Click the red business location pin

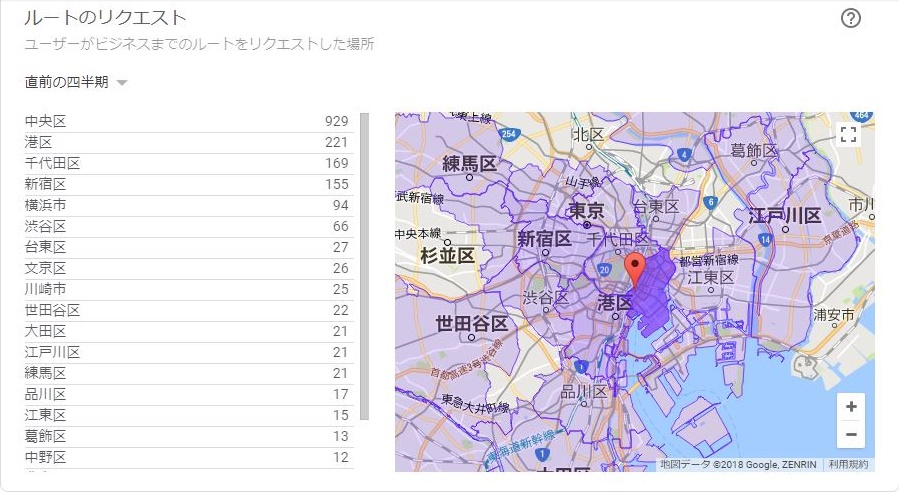coord(635,268)
